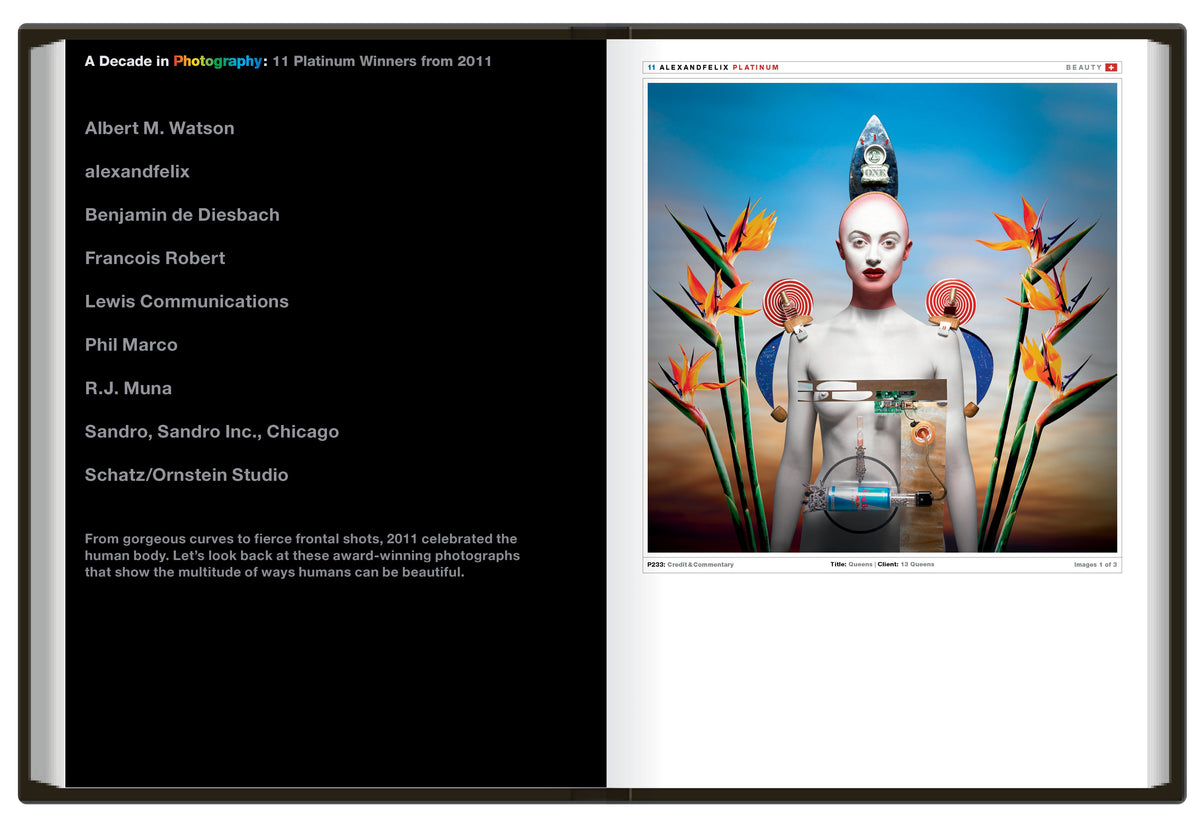Screen dimensions: 1200x830
Task: Click the Schatz/Ornstein Studio name
Action: pos(186,475)
